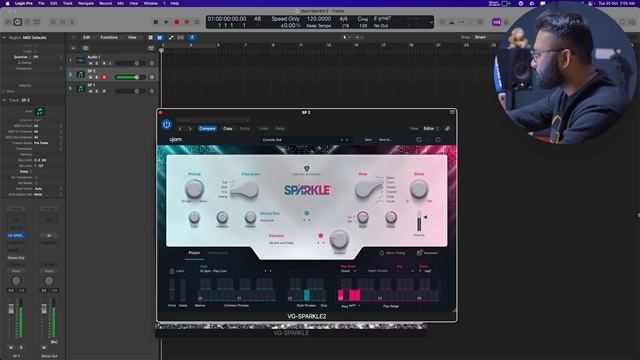The image size is (640, 360).
Task: Open the Track menu
Action: 68,3
